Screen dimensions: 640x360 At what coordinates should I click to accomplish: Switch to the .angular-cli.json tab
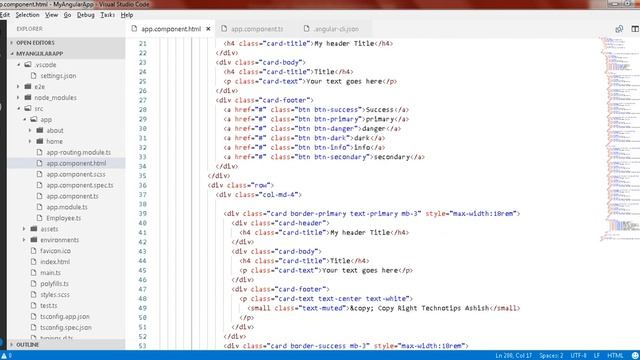(336, 29)
